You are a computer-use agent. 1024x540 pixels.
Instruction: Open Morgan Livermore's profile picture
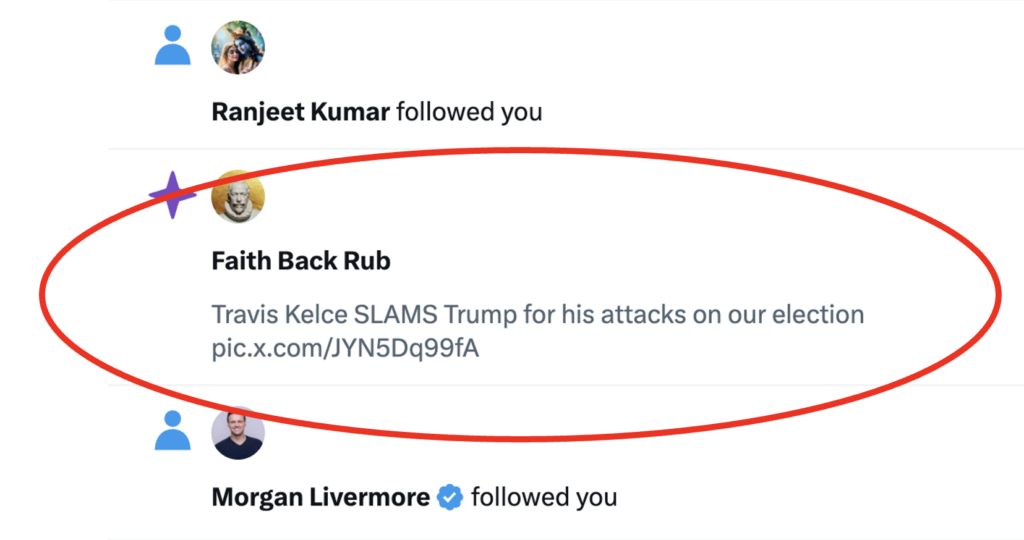[238, 433]
